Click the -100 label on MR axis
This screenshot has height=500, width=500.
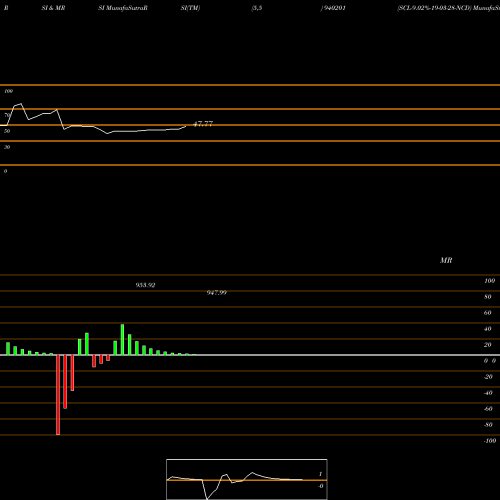[x=490, y=441]
